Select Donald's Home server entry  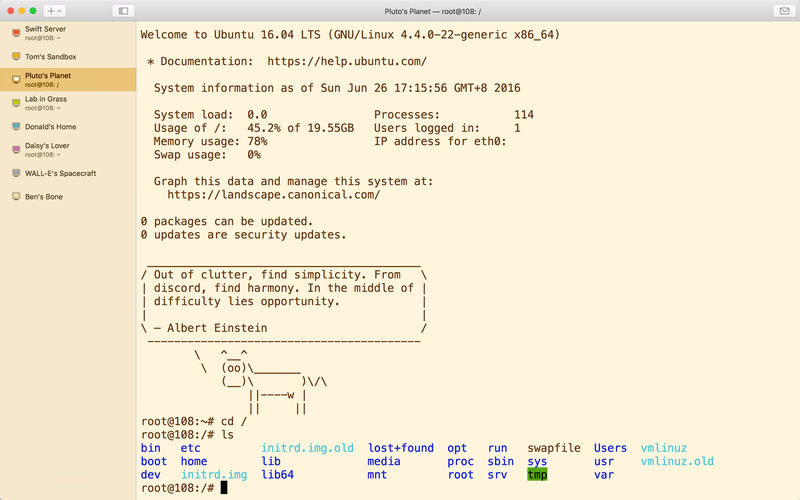click(x=68, y=127)
